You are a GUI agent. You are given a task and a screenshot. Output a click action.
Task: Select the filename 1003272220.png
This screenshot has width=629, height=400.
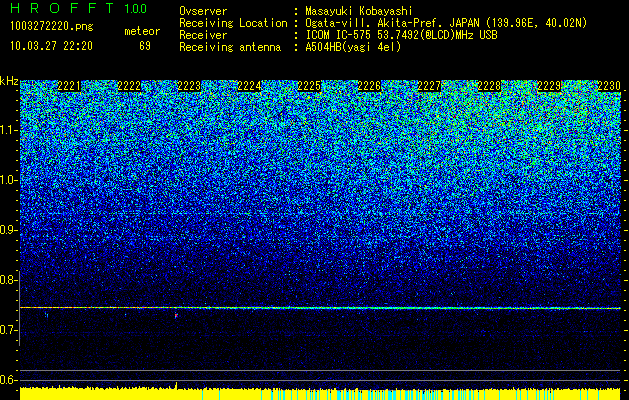[52, 26]
